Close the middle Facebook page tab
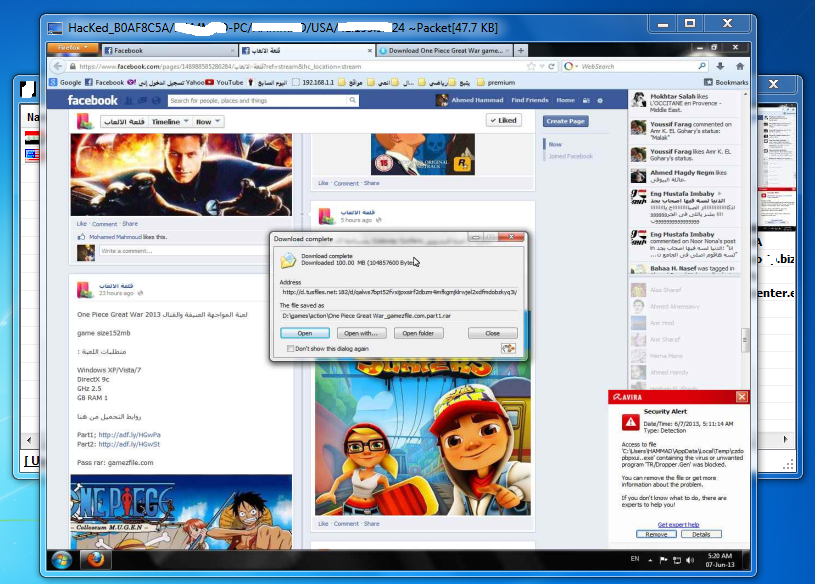Viewport: 815px width, 584px height. [x=370, y=50]
